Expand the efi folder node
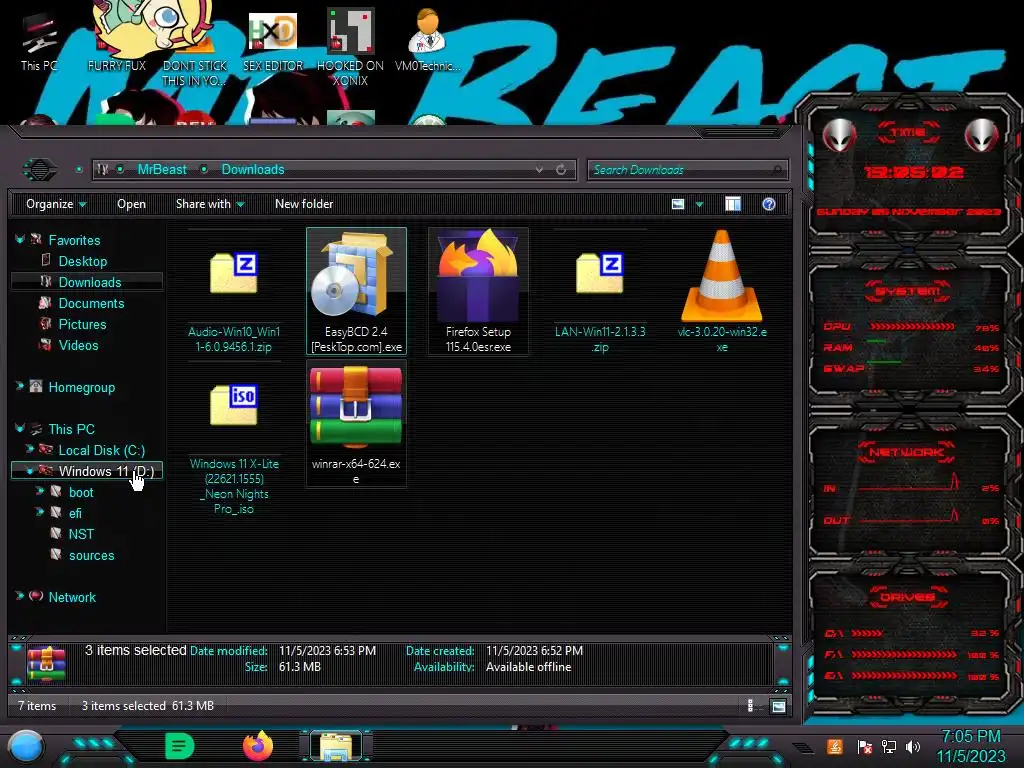The width and height of the screenshot is (1024, 768). [x=40, y=512]
